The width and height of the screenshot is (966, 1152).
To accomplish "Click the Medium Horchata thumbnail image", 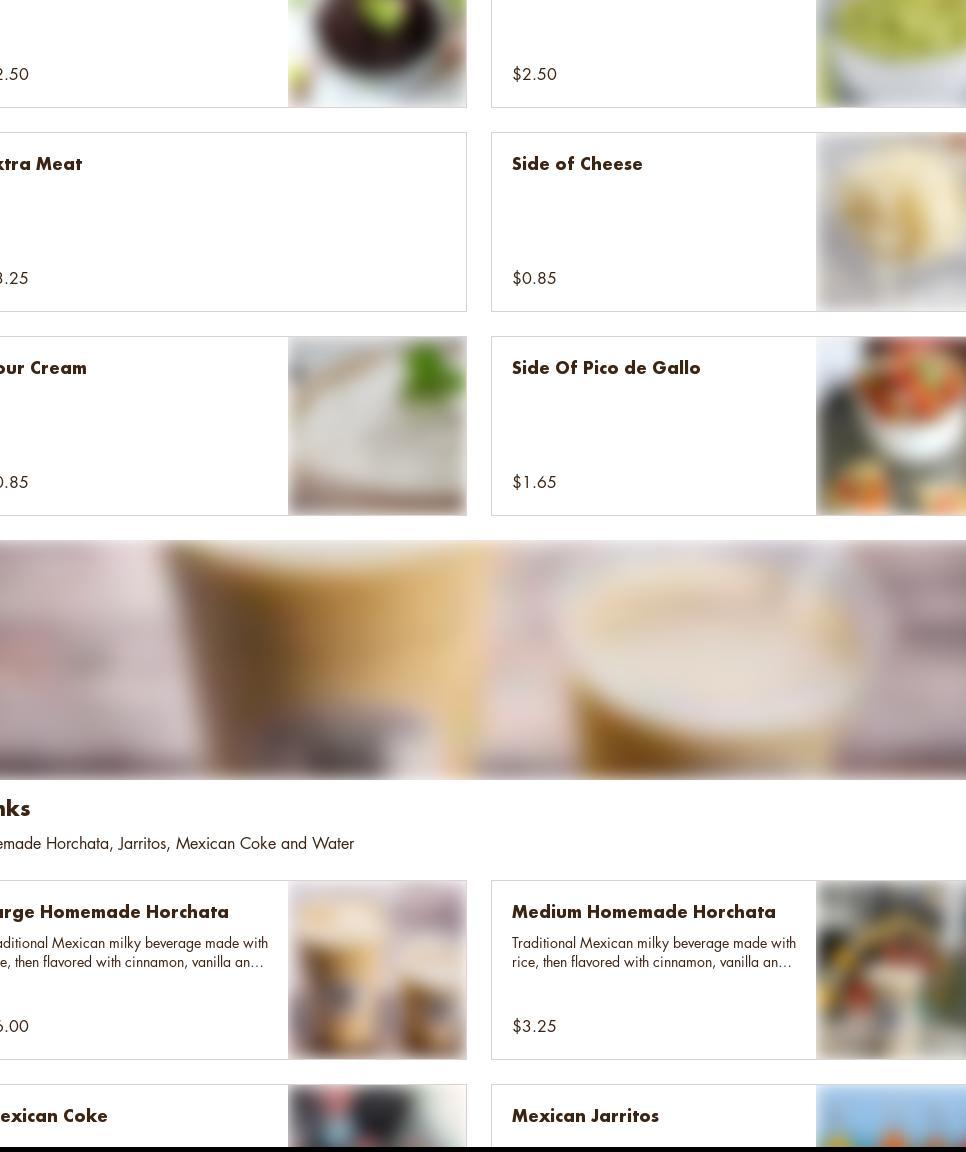I will click(x=891, y=970).
